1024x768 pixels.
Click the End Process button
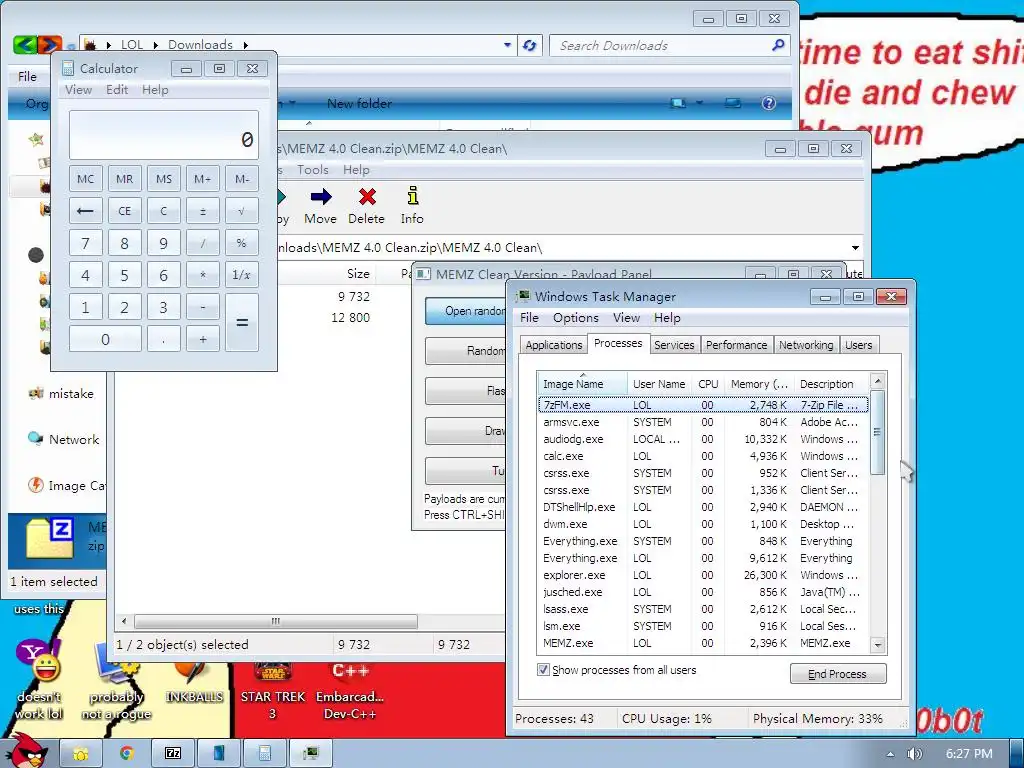pos(838,674)
